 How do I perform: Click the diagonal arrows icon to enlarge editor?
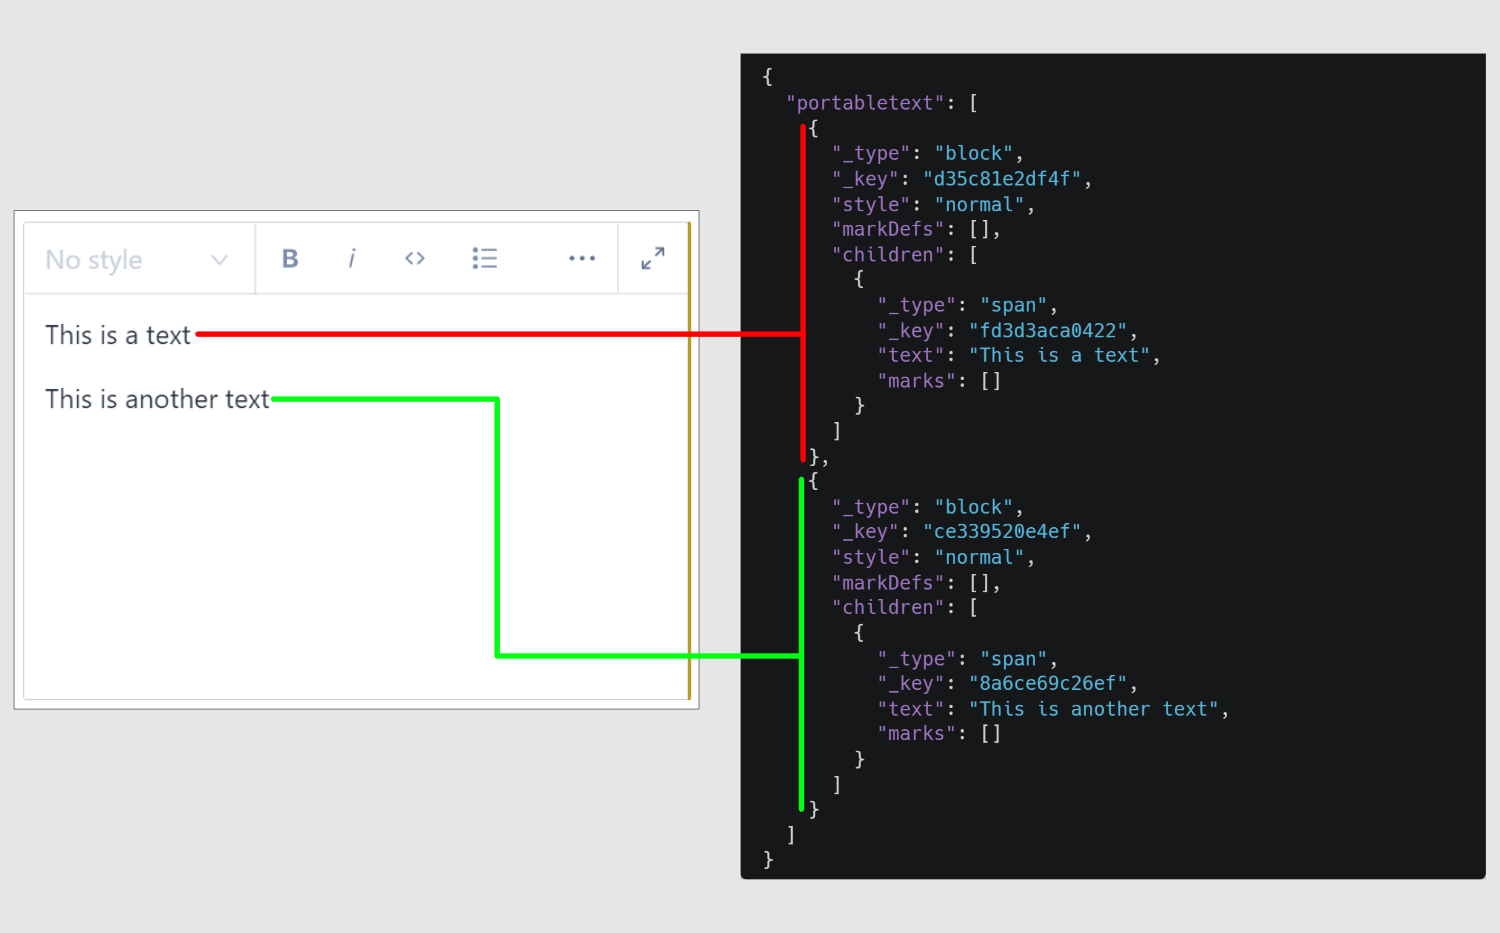pos(652,258)
